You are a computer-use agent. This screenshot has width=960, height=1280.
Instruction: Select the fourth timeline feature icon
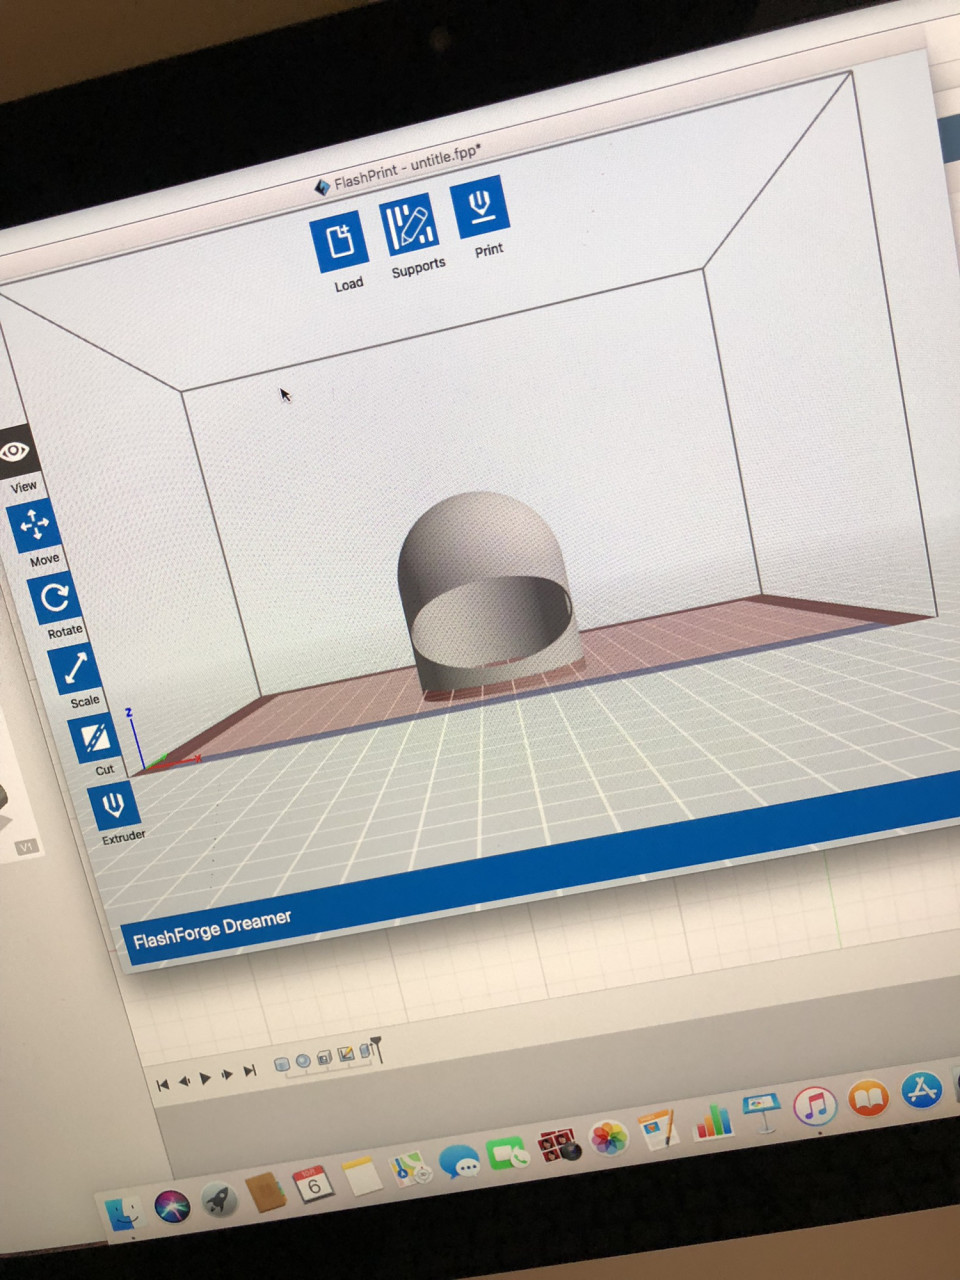click(x=346, y=1054)
